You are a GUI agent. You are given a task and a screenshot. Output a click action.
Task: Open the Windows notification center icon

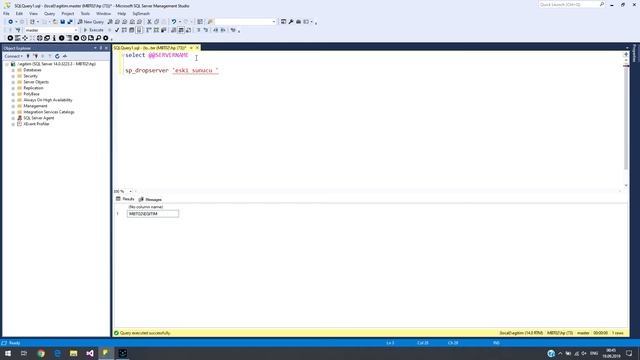click(x=629, y=353)
